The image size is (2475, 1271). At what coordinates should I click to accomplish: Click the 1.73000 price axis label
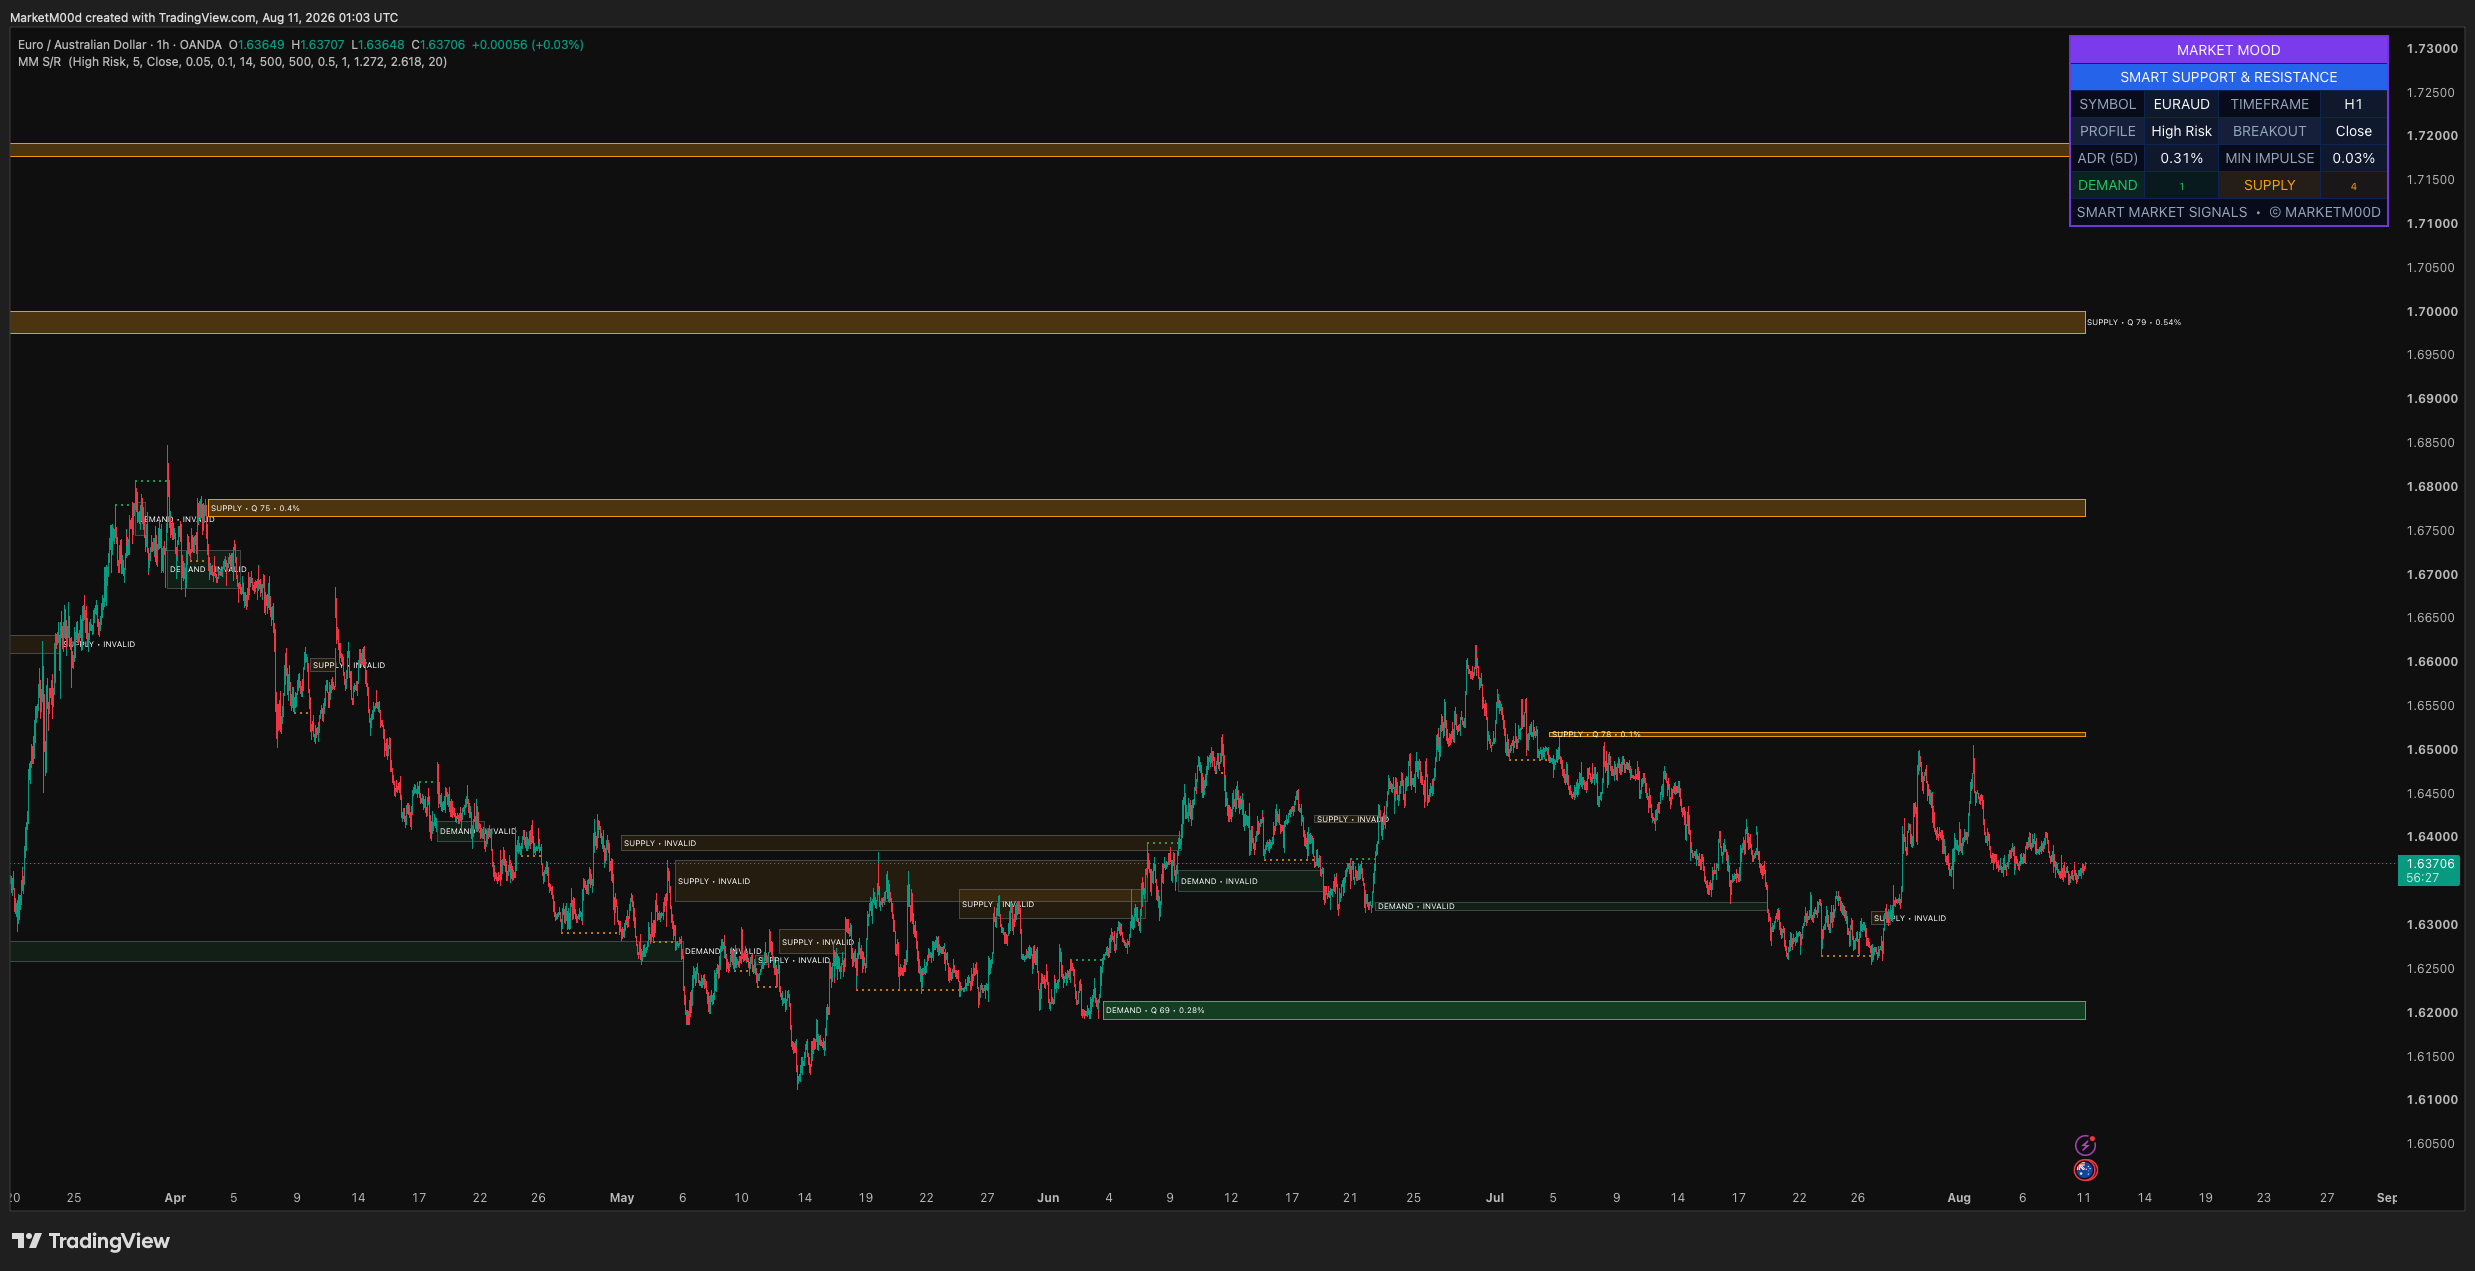pyautogui.click(x=2431, y=49)
